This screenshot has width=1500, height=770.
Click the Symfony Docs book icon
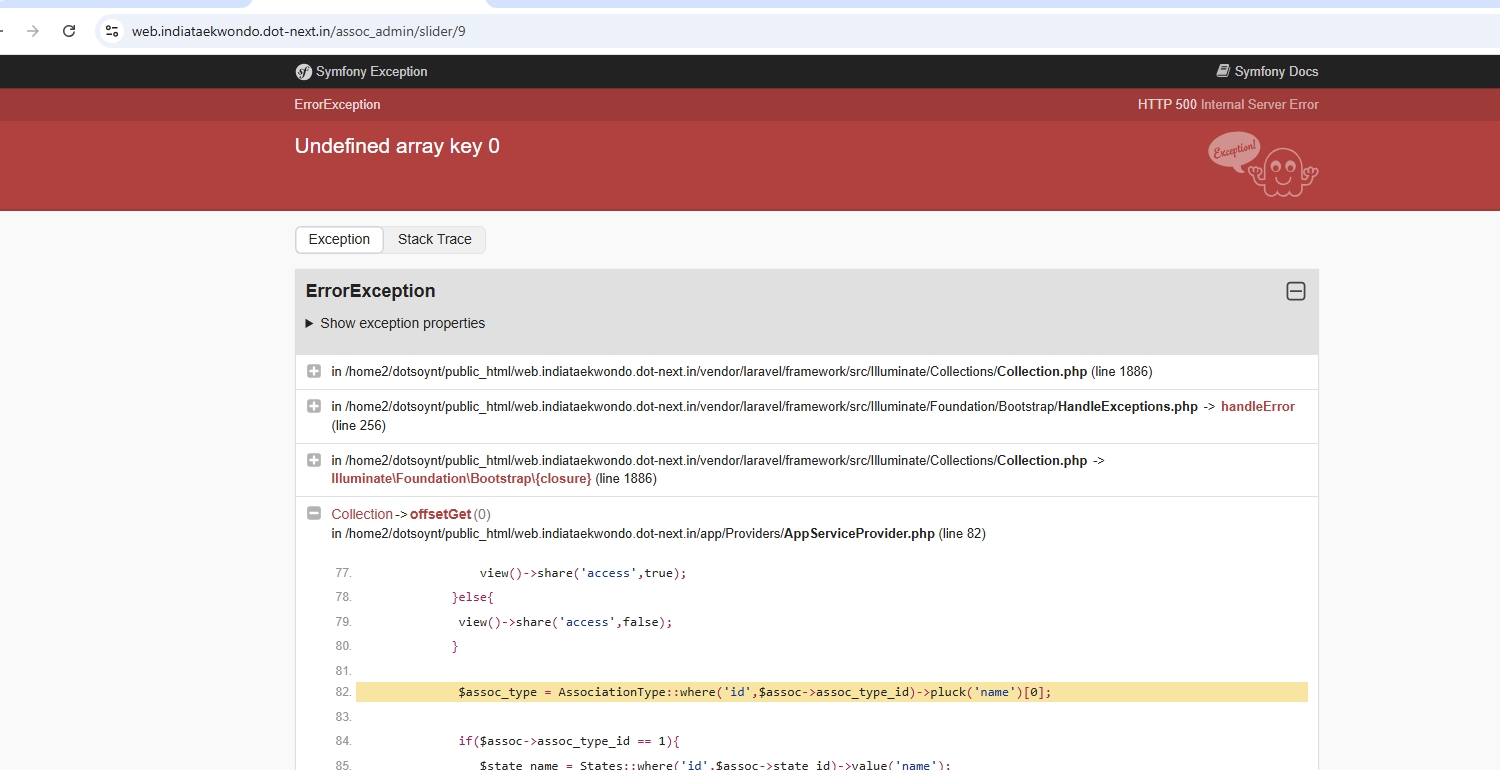(x=1223, y=71)
